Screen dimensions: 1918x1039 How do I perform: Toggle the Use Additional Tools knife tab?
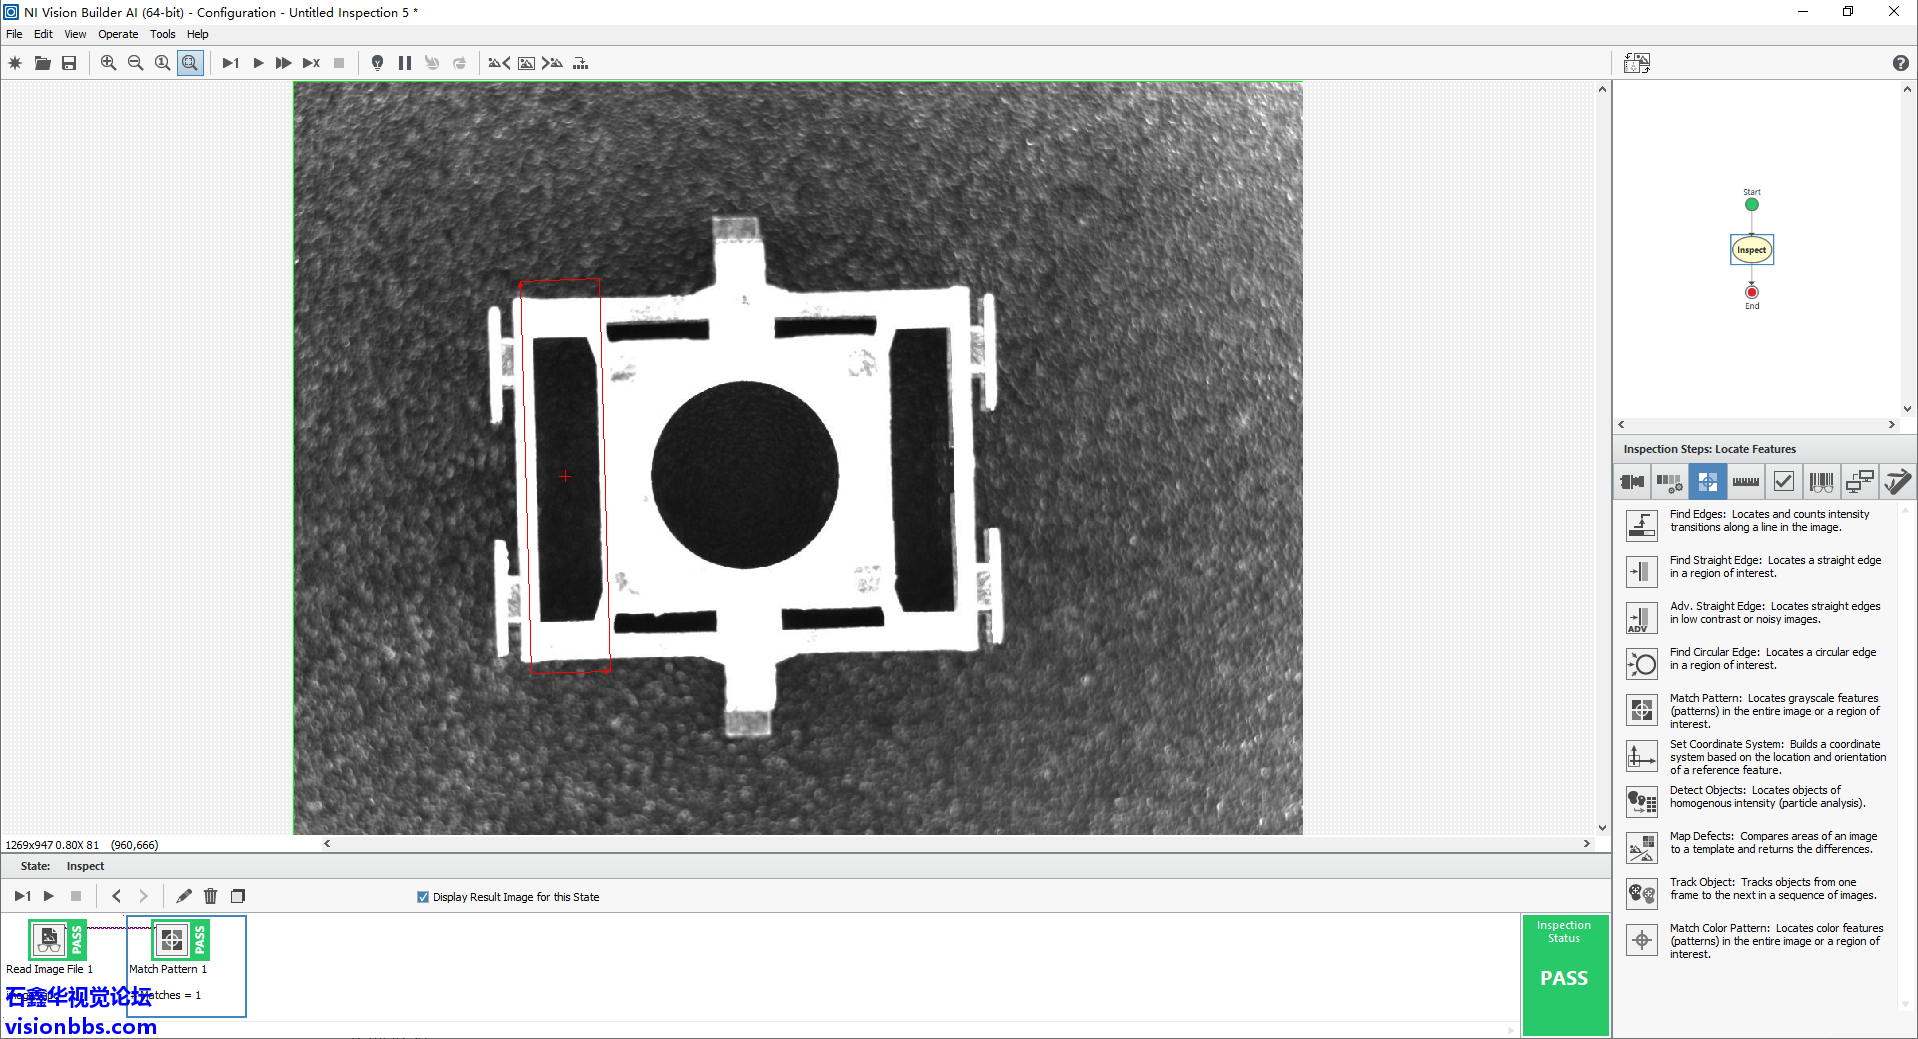(x=1897, y=482)
